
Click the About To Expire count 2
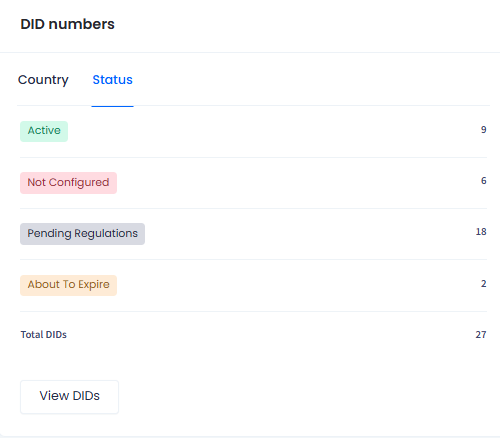tap(483, 284)
